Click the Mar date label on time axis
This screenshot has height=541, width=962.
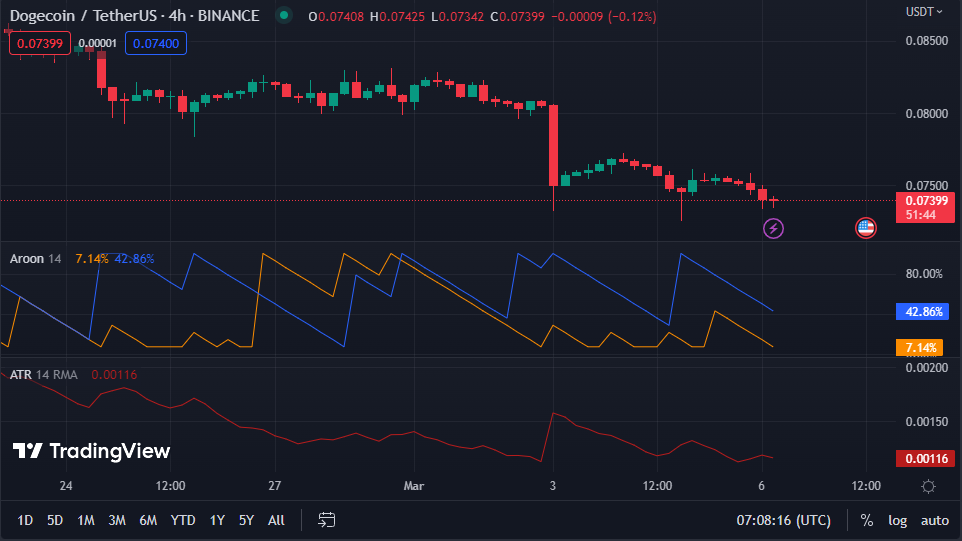click(414, 486)
